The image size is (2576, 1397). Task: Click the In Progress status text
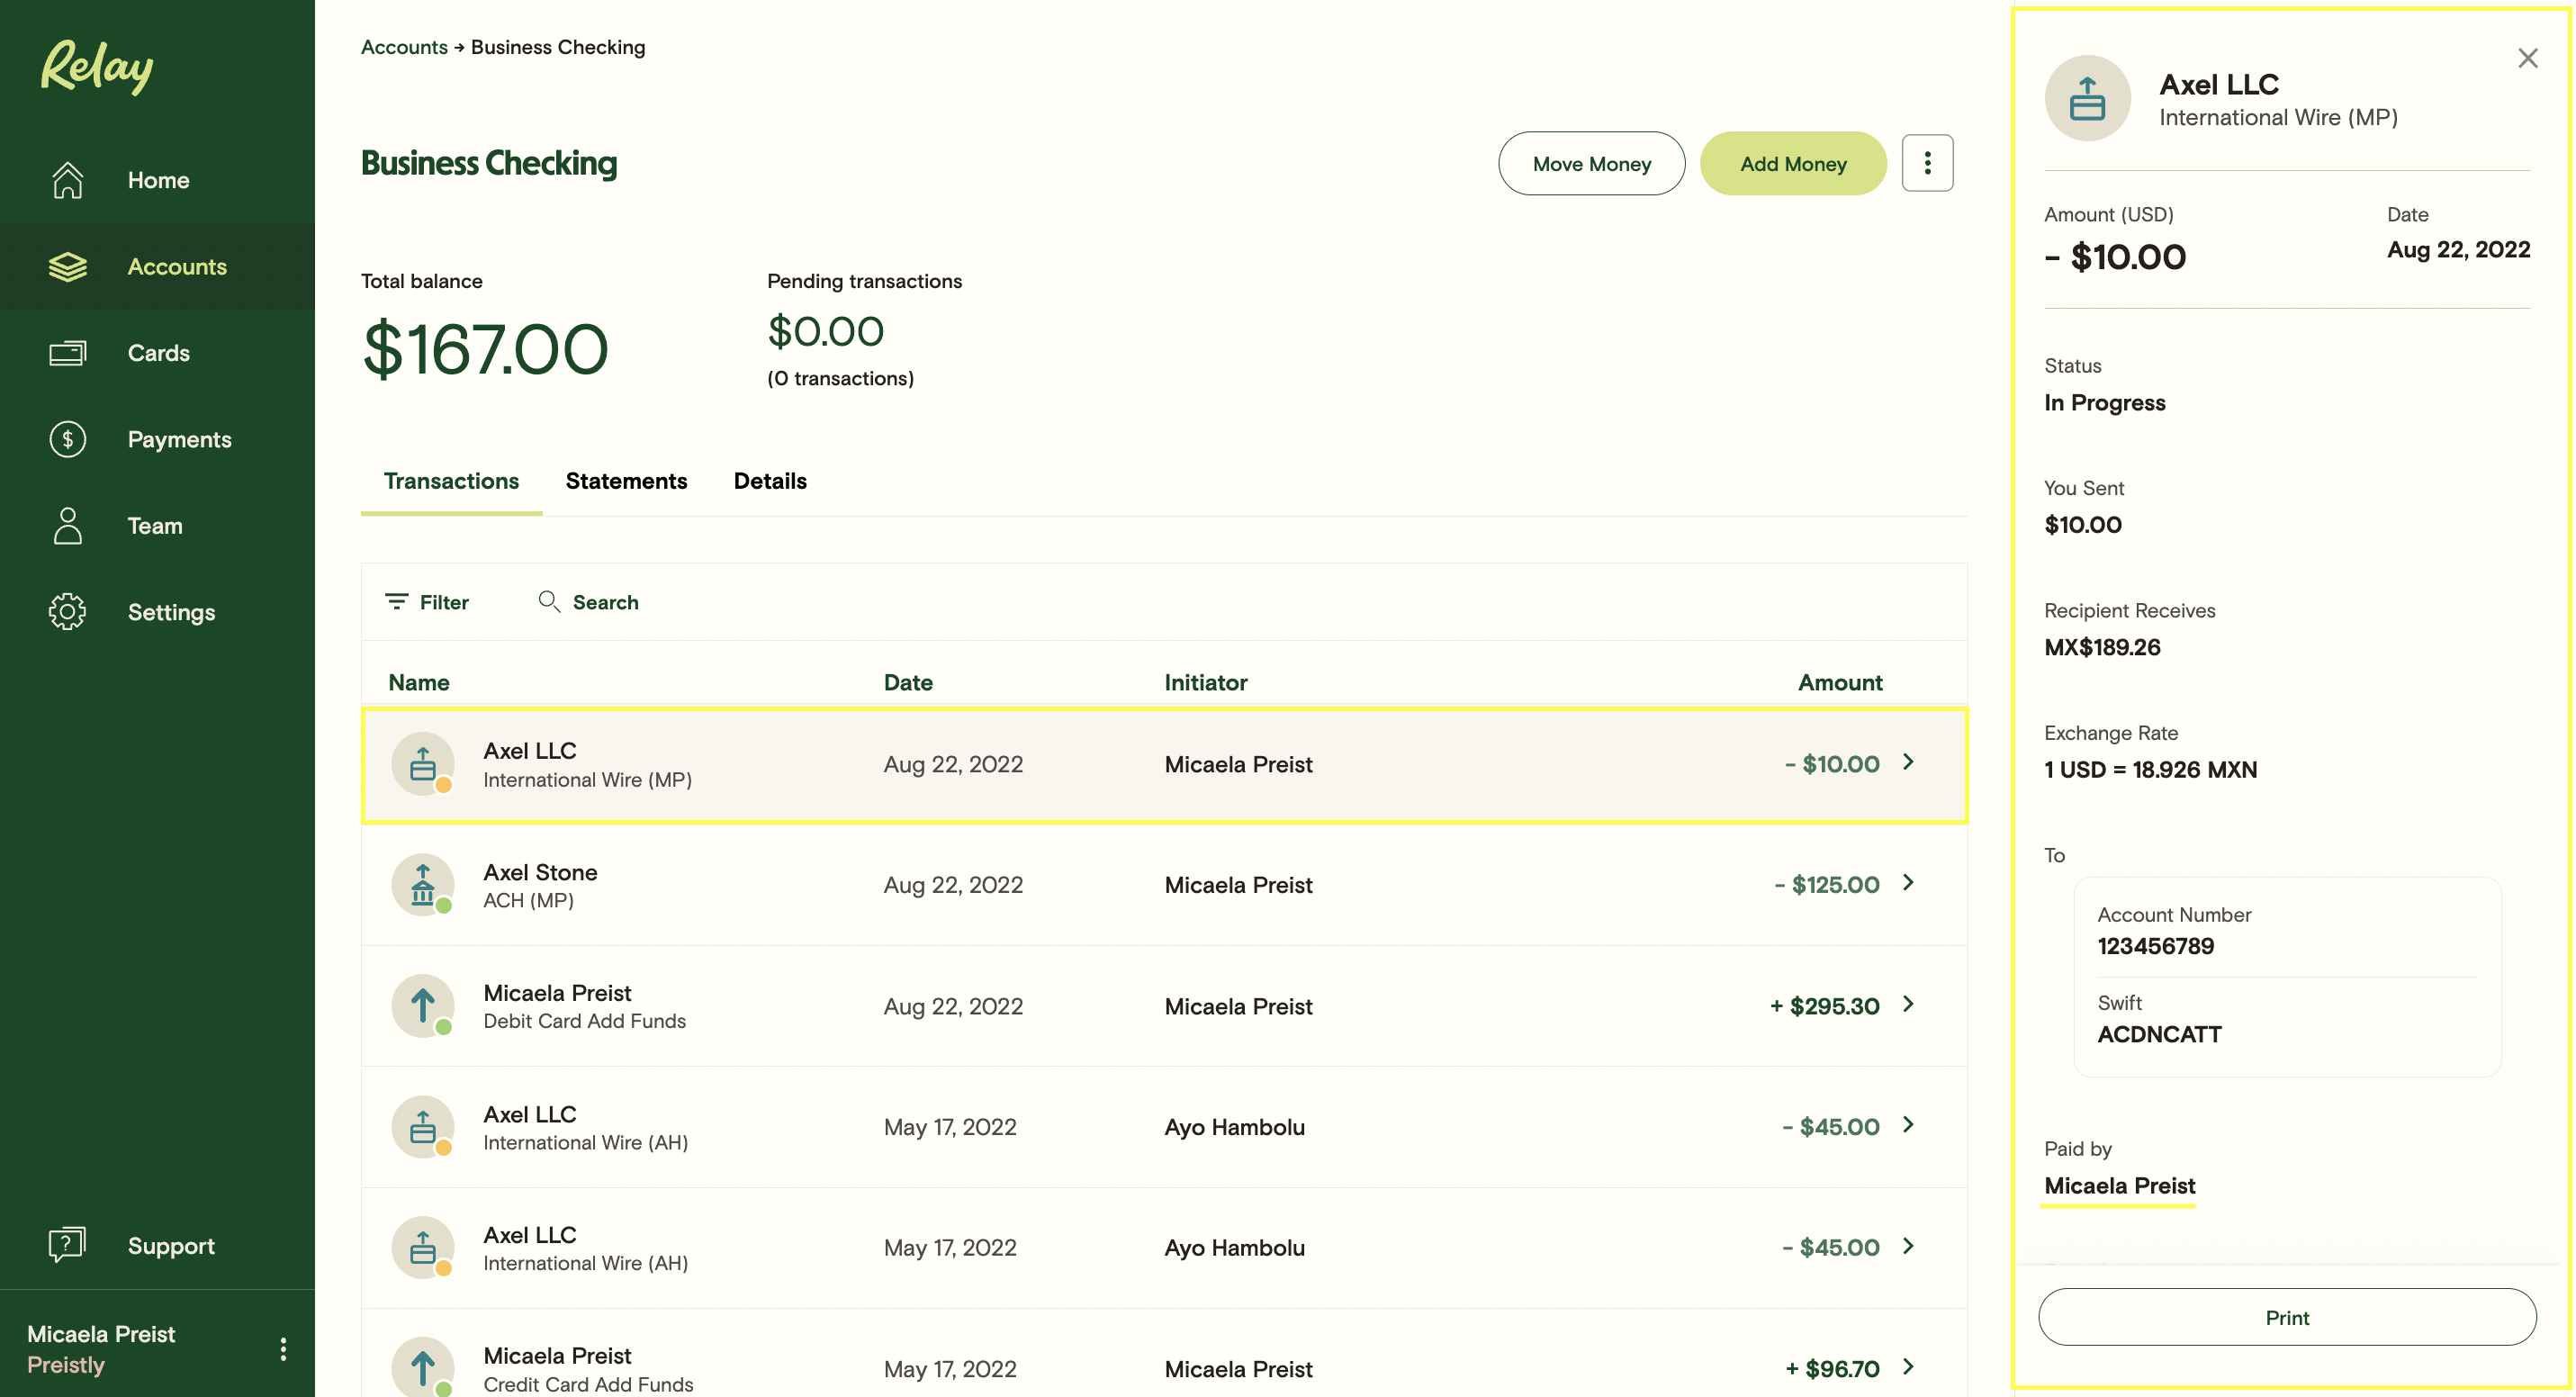point(2104,402)
